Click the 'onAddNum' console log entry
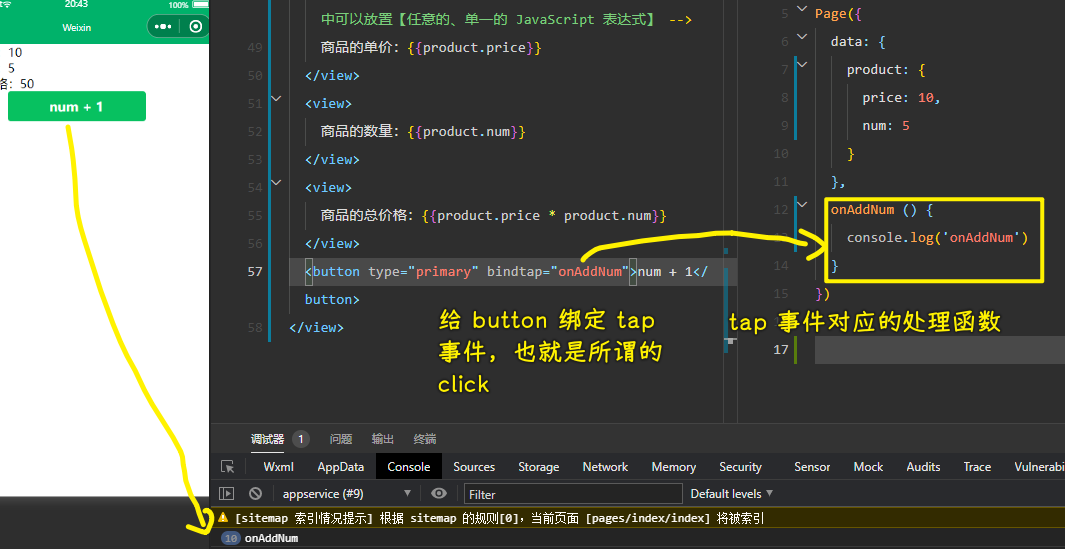Screen dimensions: 1065x549 [271, 538]
